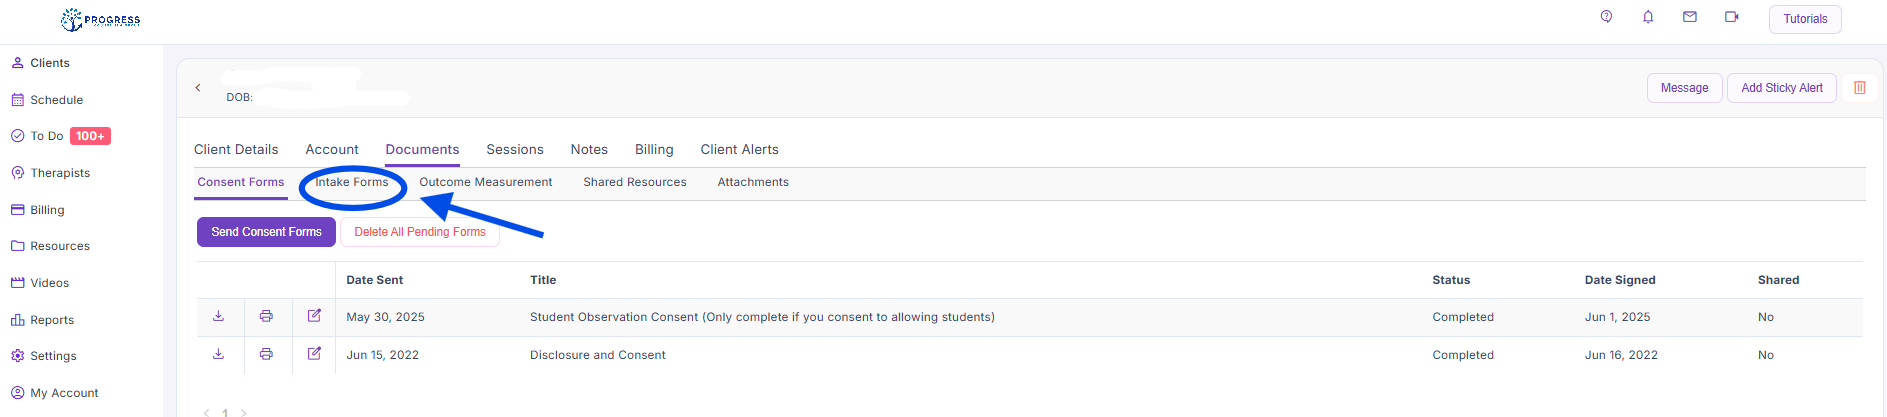Open the Sessions tab

point(515,149)
